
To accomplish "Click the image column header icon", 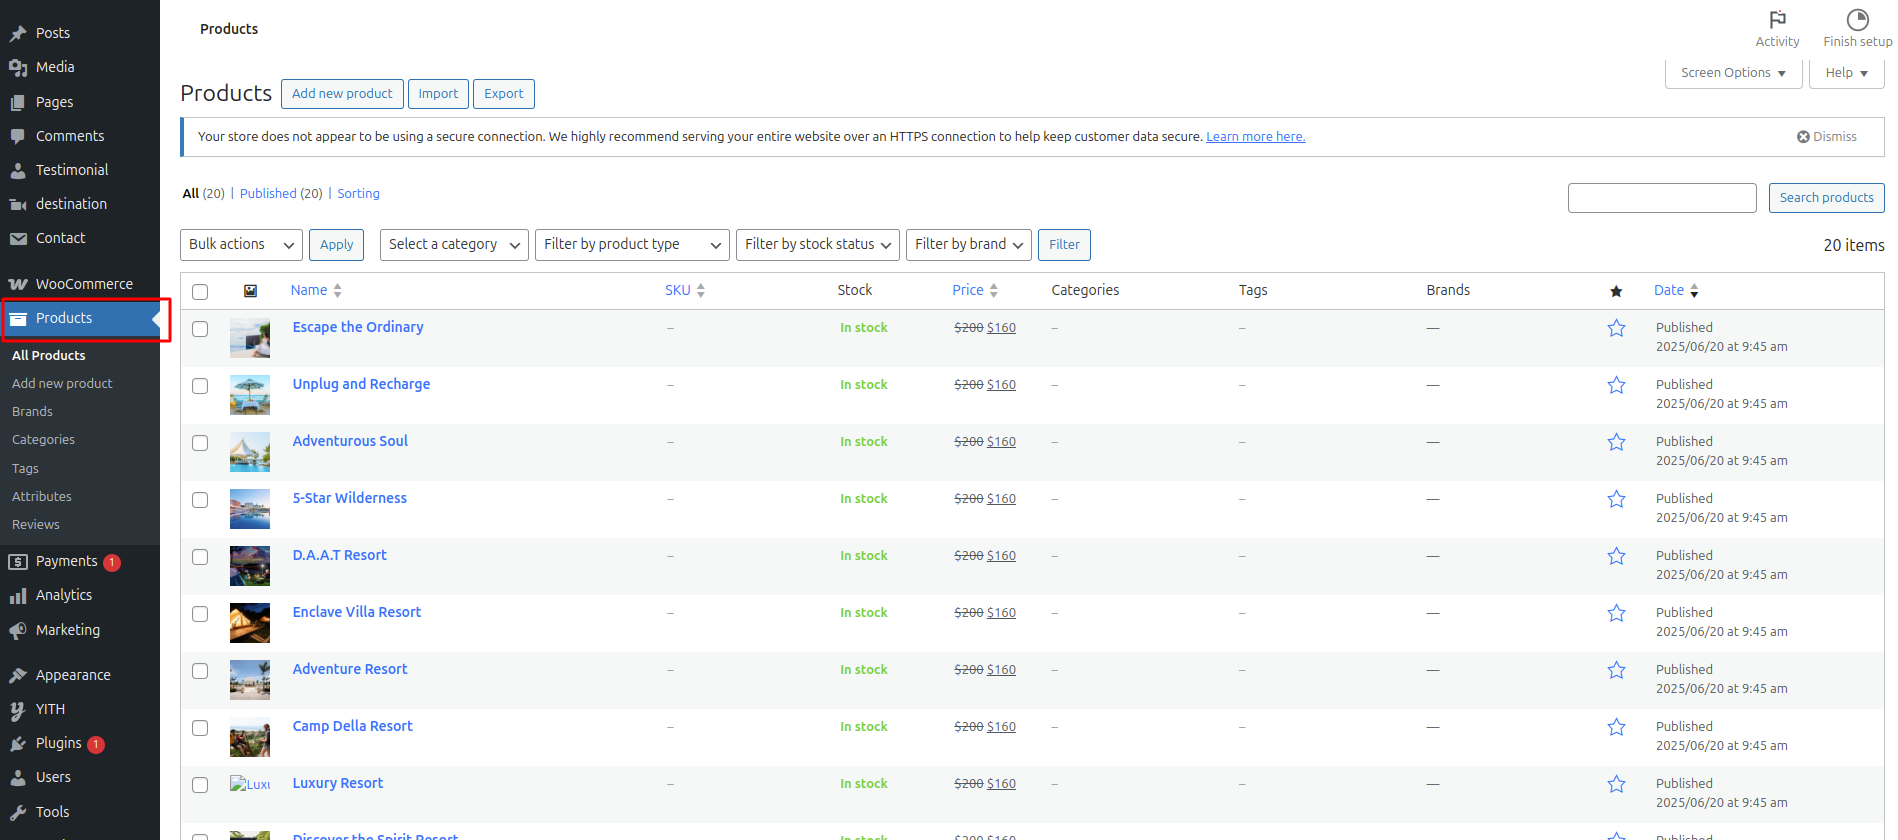I will point(250,291).
